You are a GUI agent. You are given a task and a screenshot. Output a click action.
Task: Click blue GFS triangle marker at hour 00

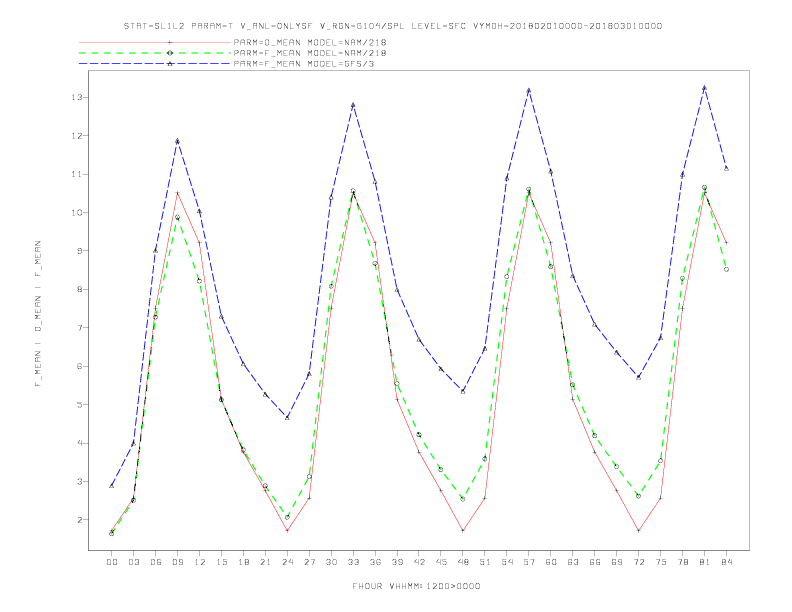tap(112, 486)
